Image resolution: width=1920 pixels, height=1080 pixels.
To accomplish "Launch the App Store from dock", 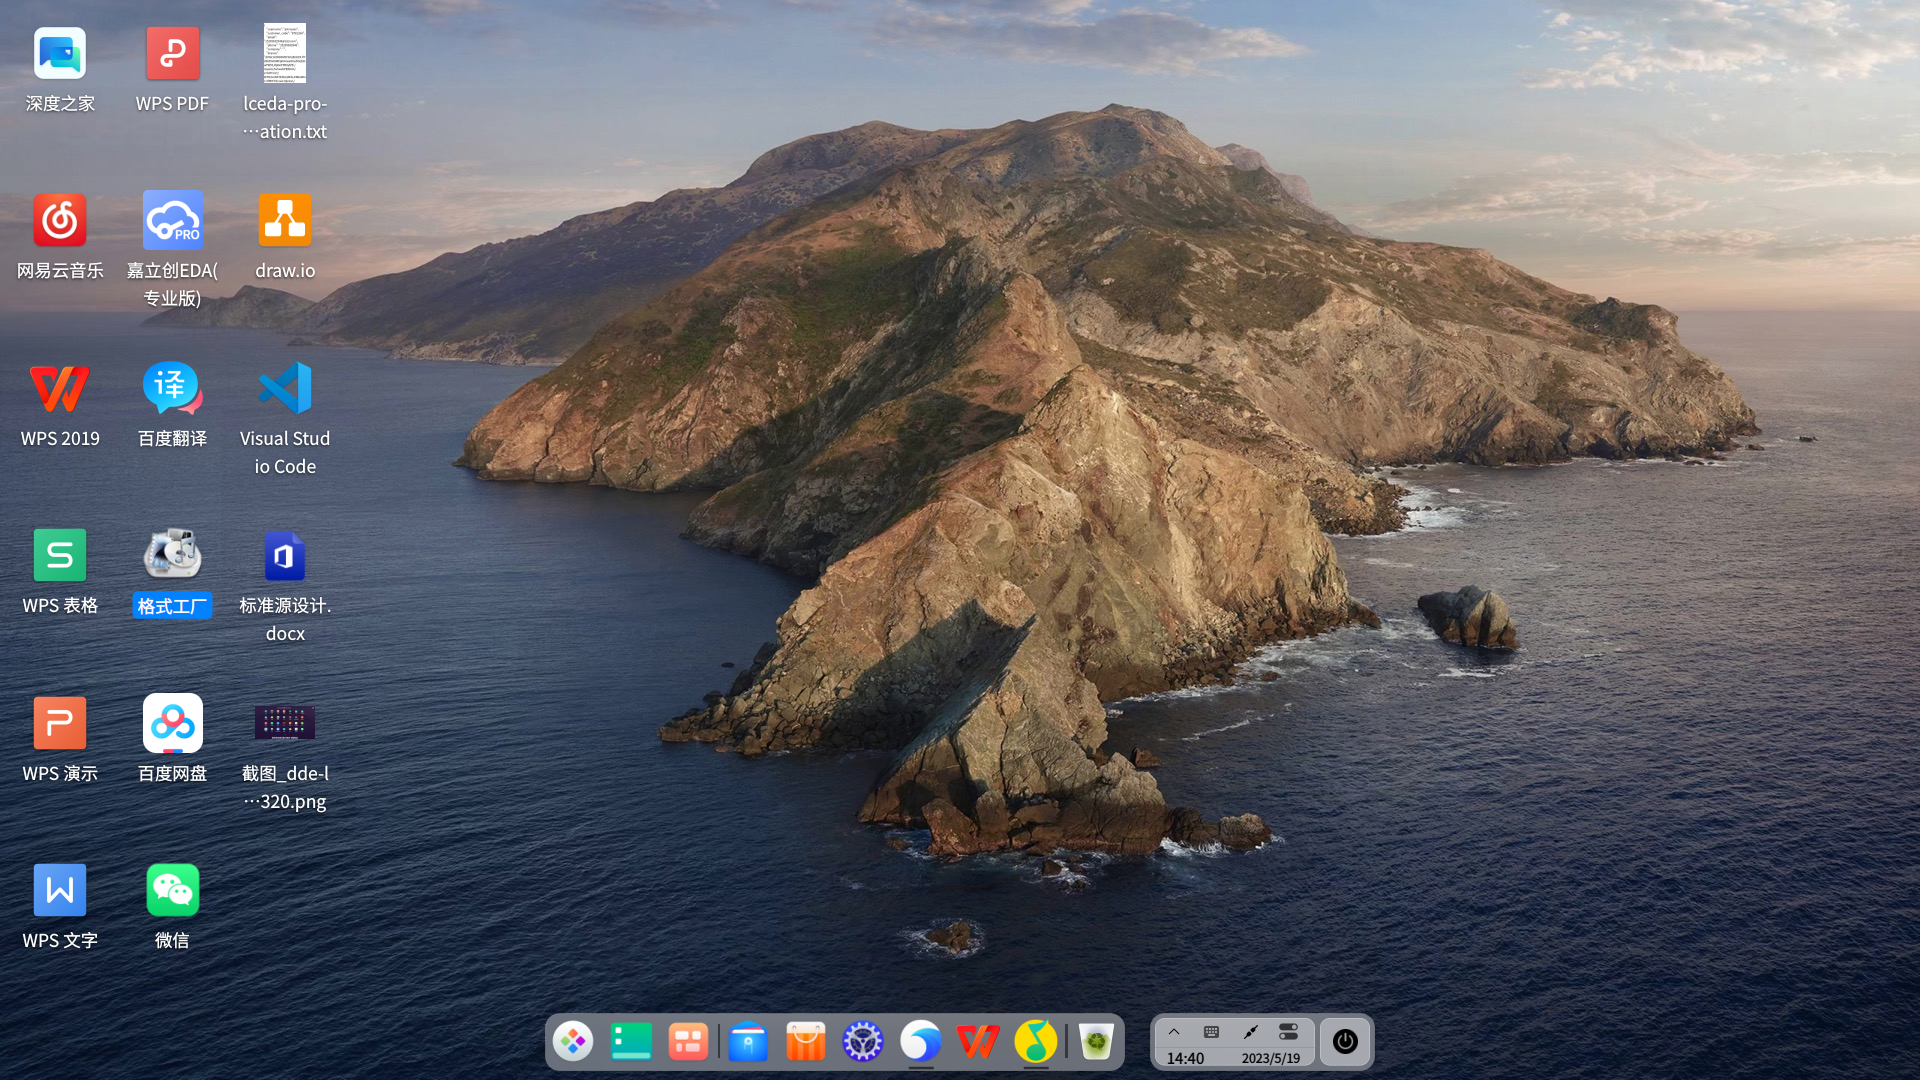I will click(x=805, y=1042).
